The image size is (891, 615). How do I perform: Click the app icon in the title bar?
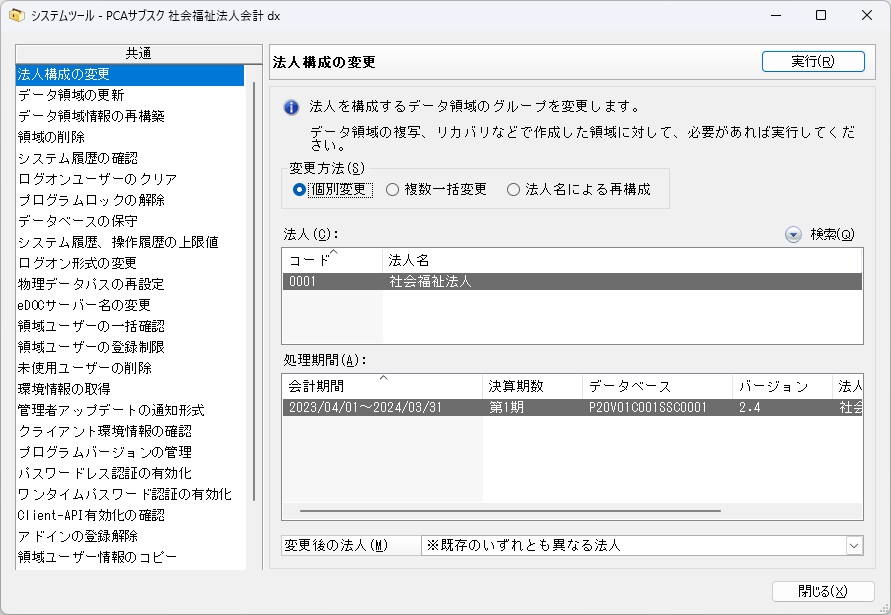point(16,16)
